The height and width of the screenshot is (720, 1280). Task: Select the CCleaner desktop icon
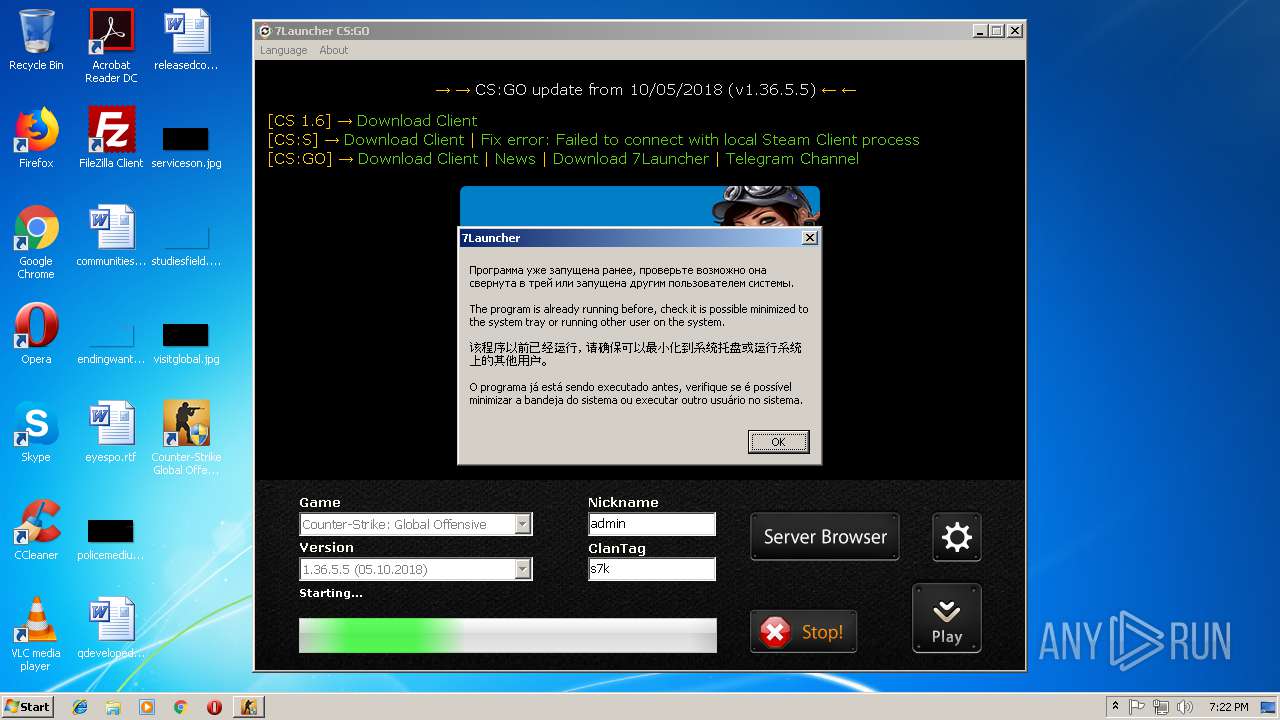coord(36,530)
